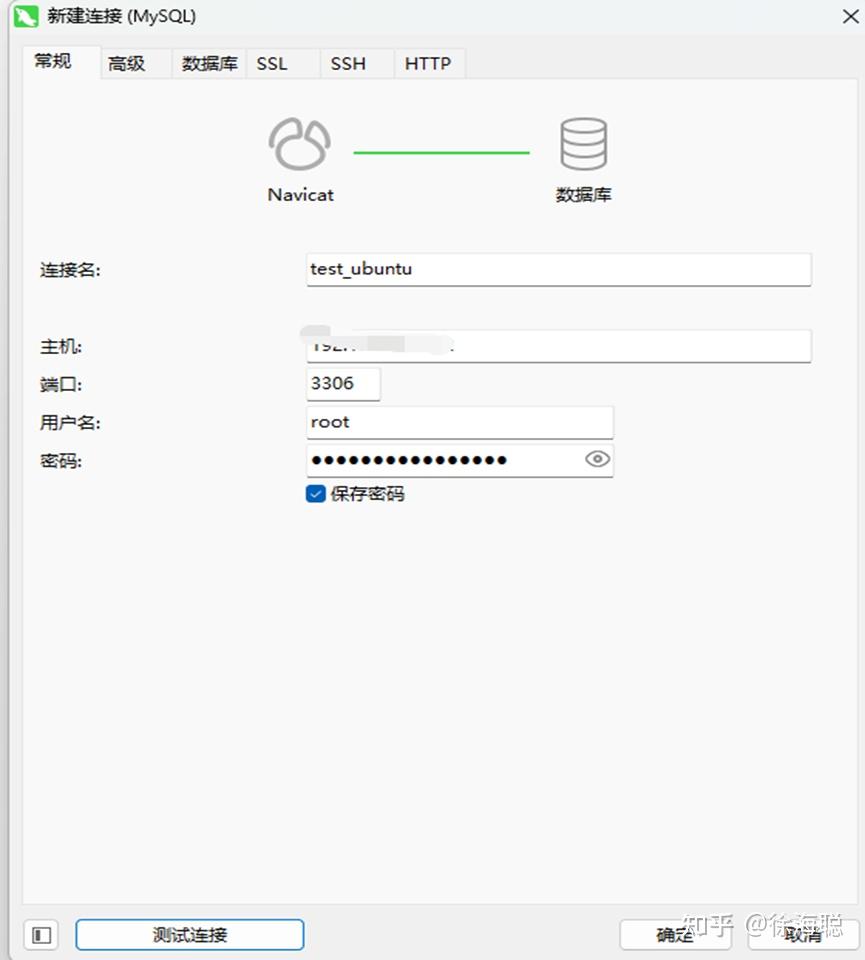Click the Navicat logo in the dialog
The image size is (865, 960).
point(299,142)
